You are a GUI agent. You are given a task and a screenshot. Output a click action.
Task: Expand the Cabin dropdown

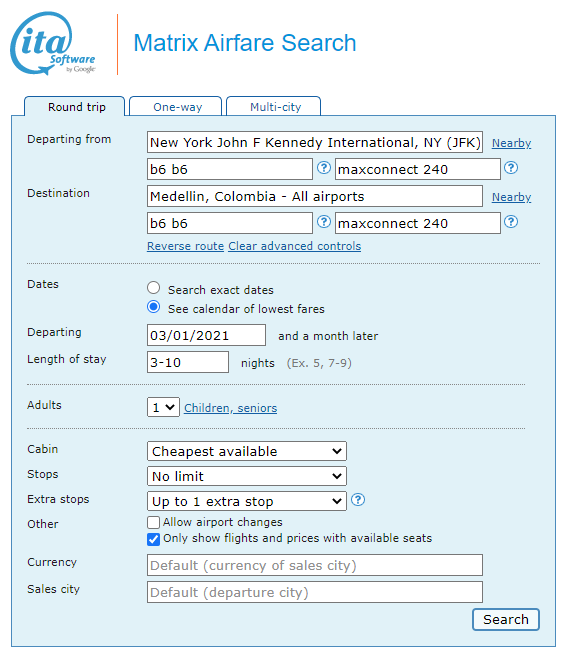point(247,451)
